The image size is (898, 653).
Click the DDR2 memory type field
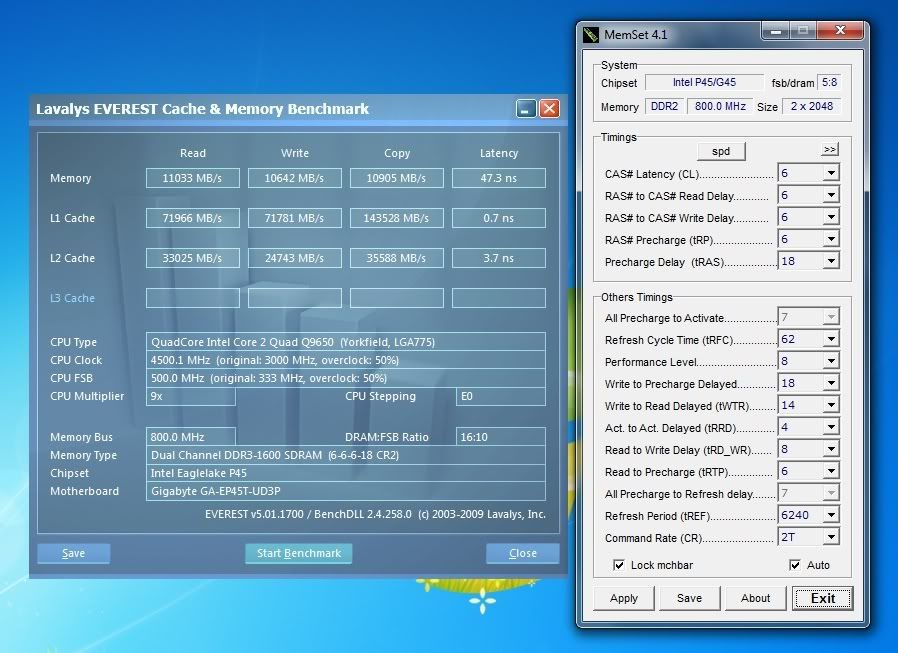click(664, 107)
